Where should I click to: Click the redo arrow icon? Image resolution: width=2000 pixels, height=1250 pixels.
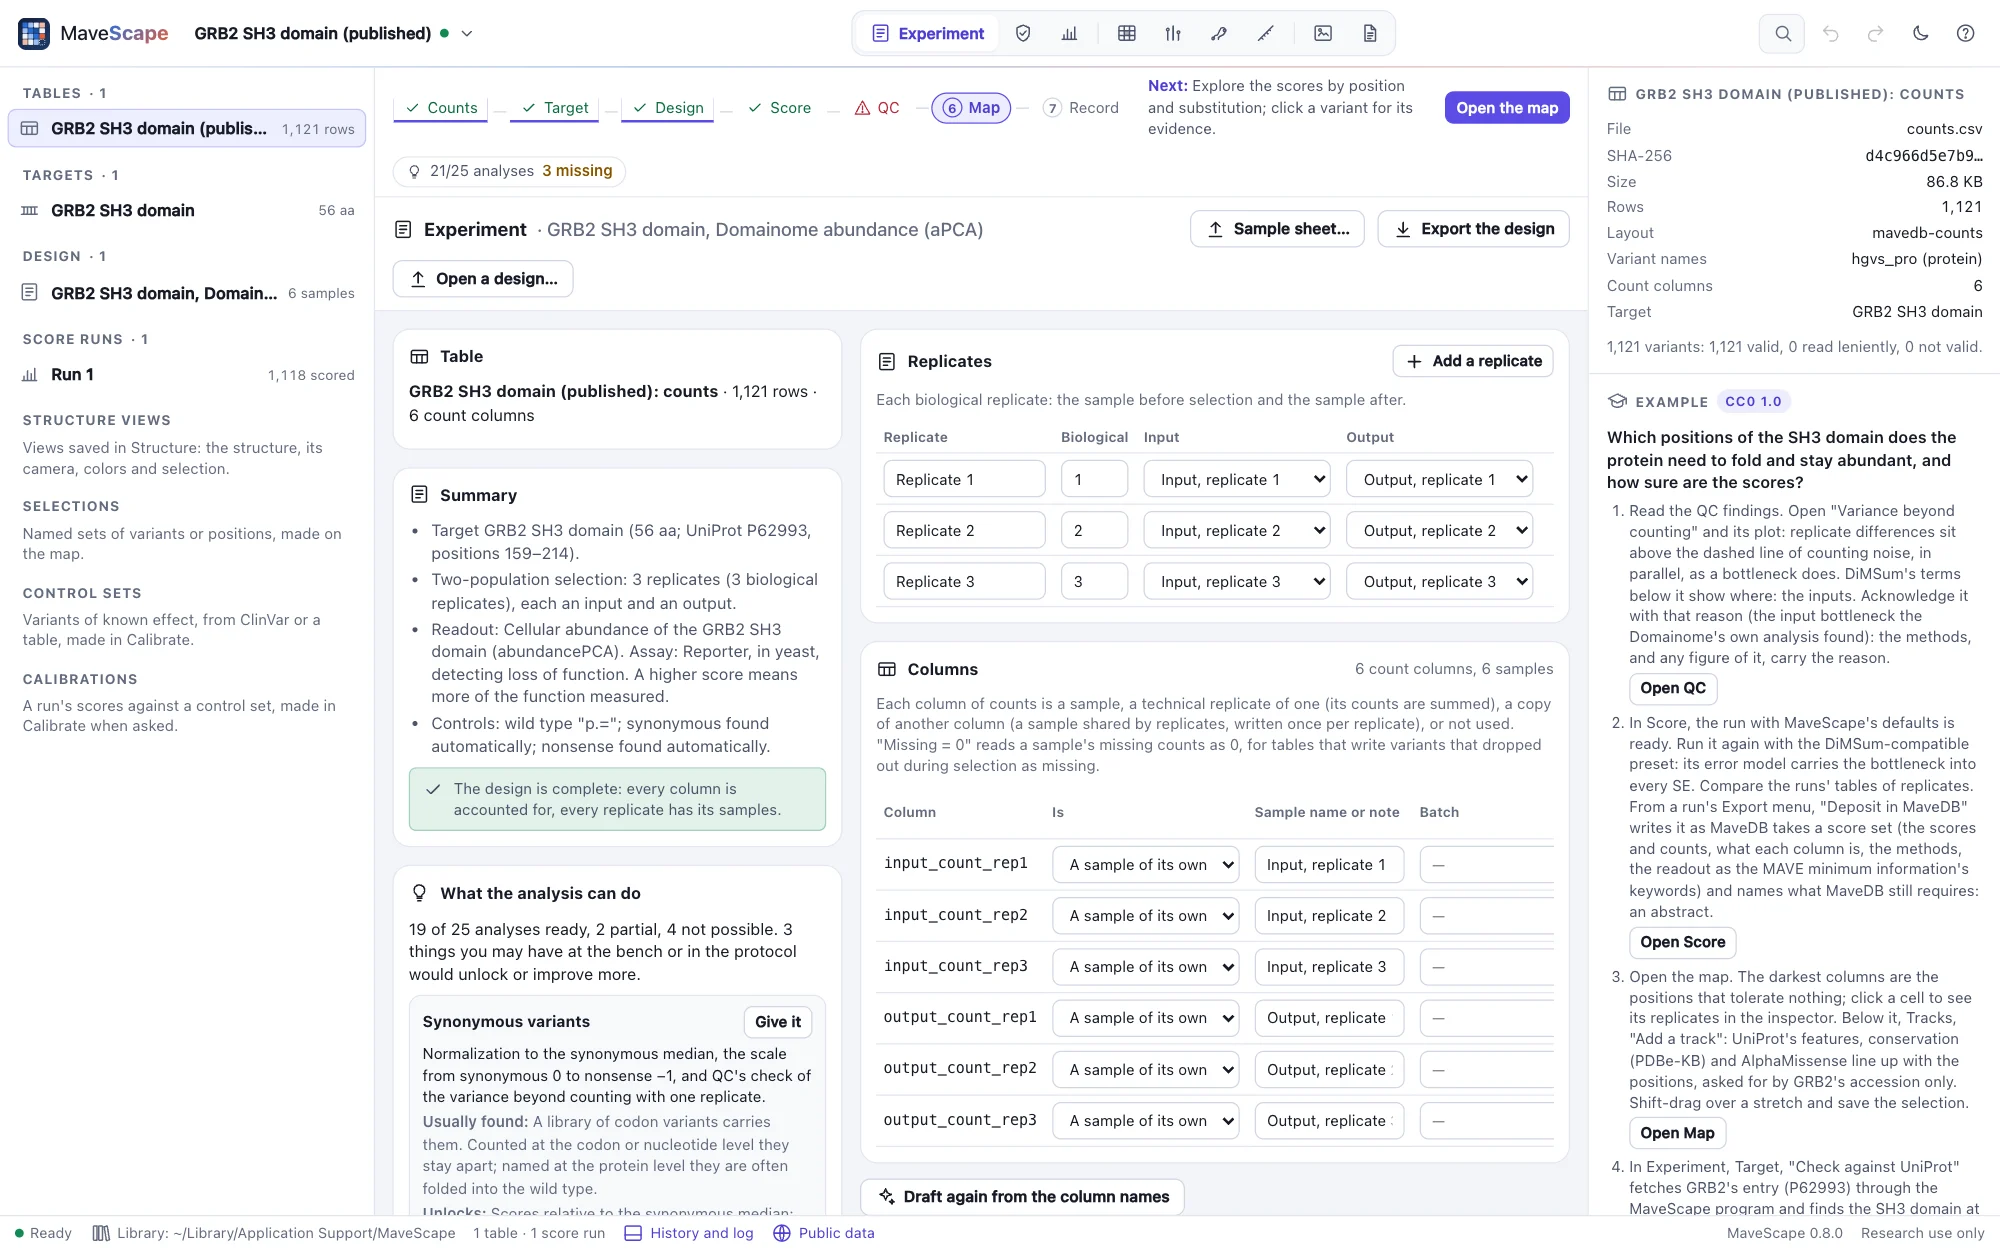(x=1875, y=33)
